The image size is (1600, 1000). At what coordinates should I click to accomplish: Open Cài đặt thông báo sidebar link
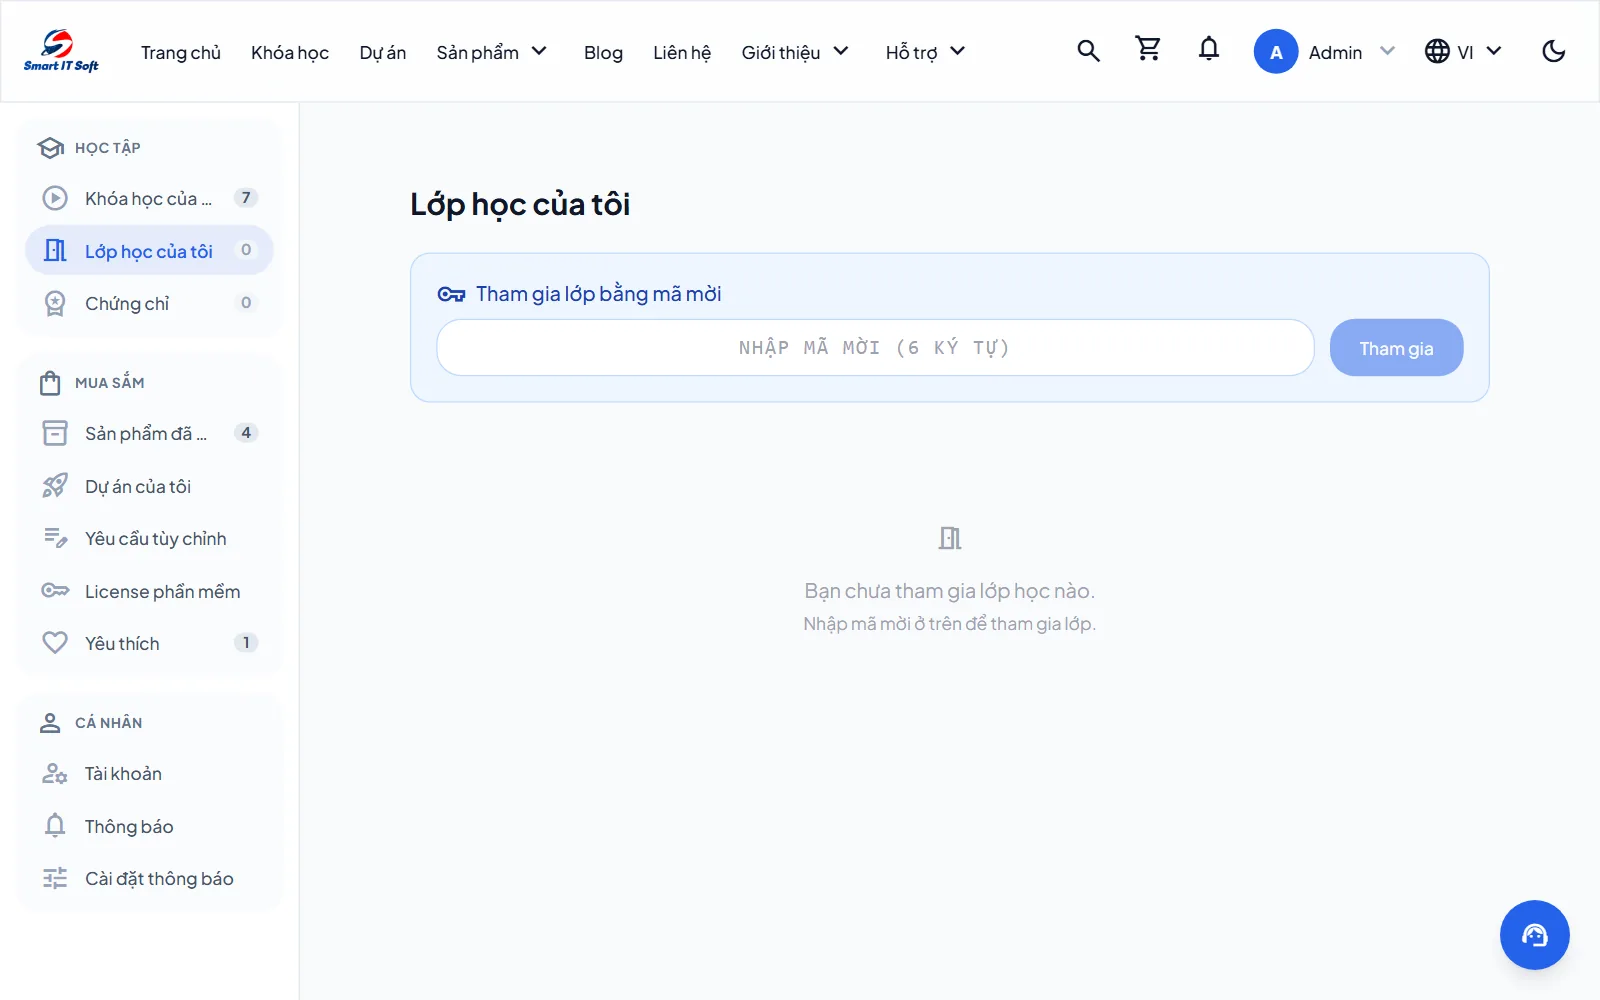point(149,878)
